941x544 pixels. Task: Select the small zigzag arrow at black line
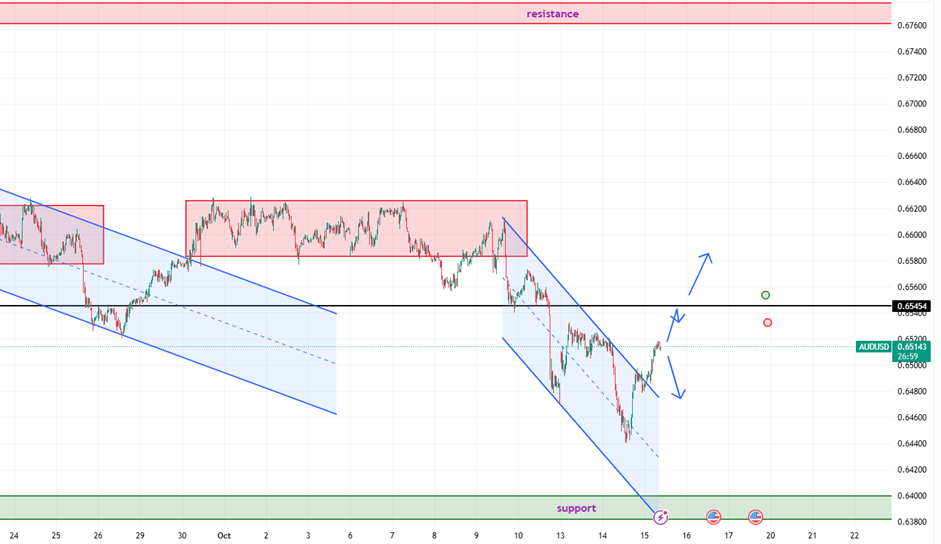tap(678, 317)
